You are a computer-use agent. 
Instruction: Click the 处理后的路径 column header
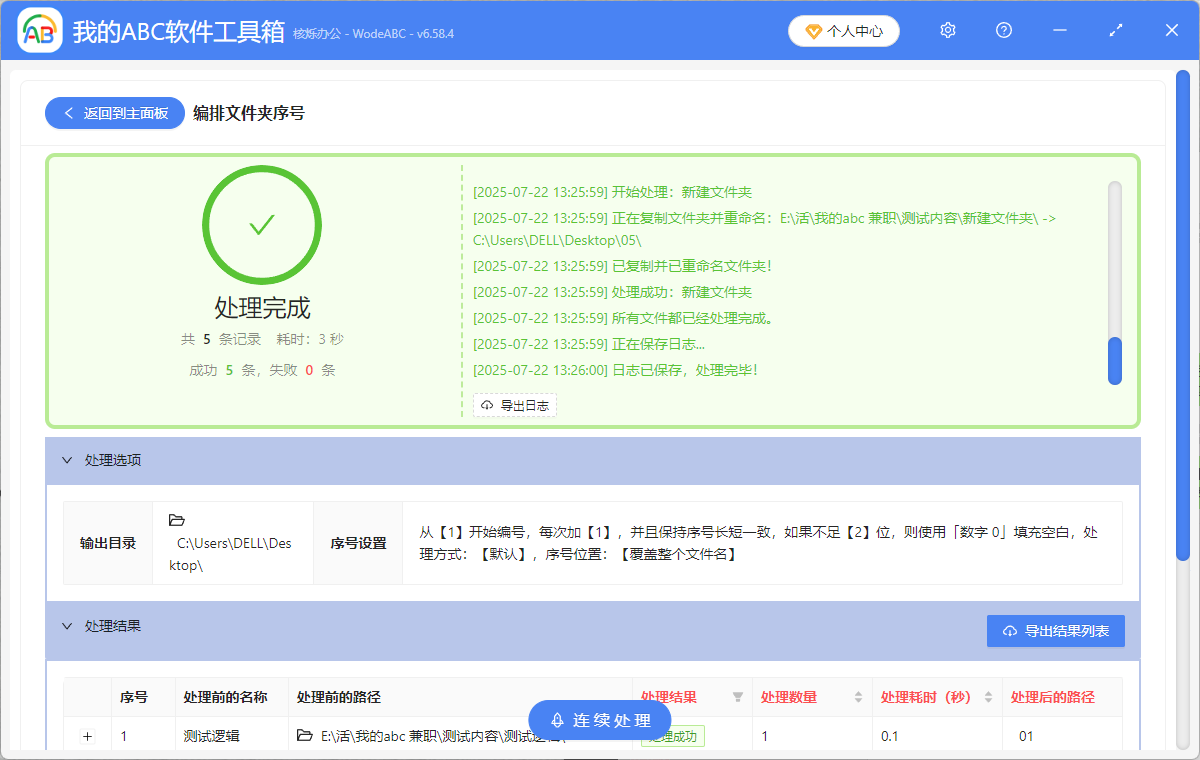pos(1052,697)
